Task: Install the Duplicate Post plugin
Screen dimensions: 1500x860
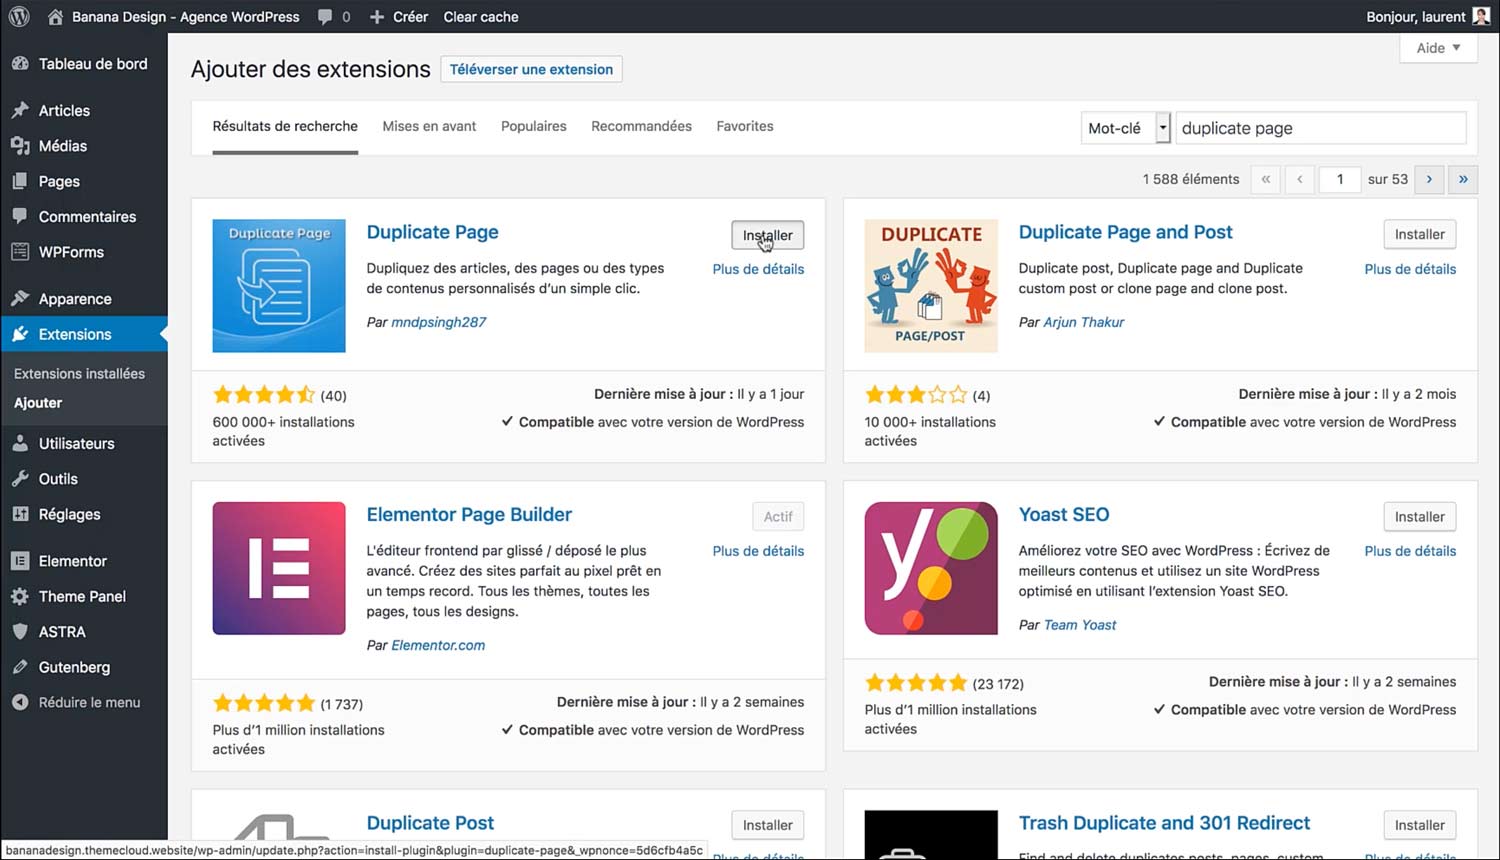Action: (x=767, y=825)
